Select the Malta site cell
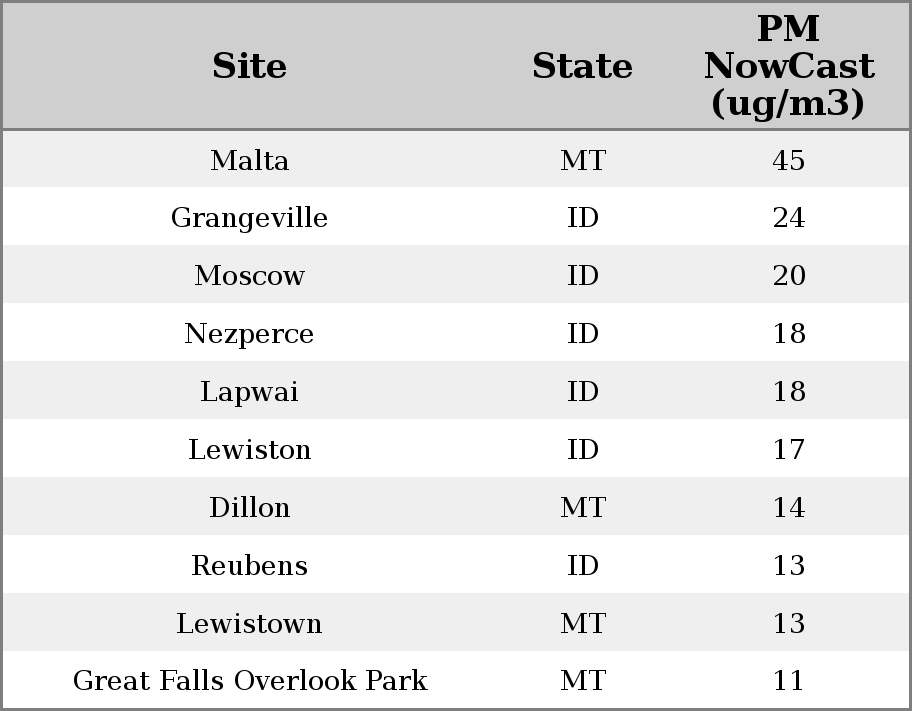 coord(249,160)
